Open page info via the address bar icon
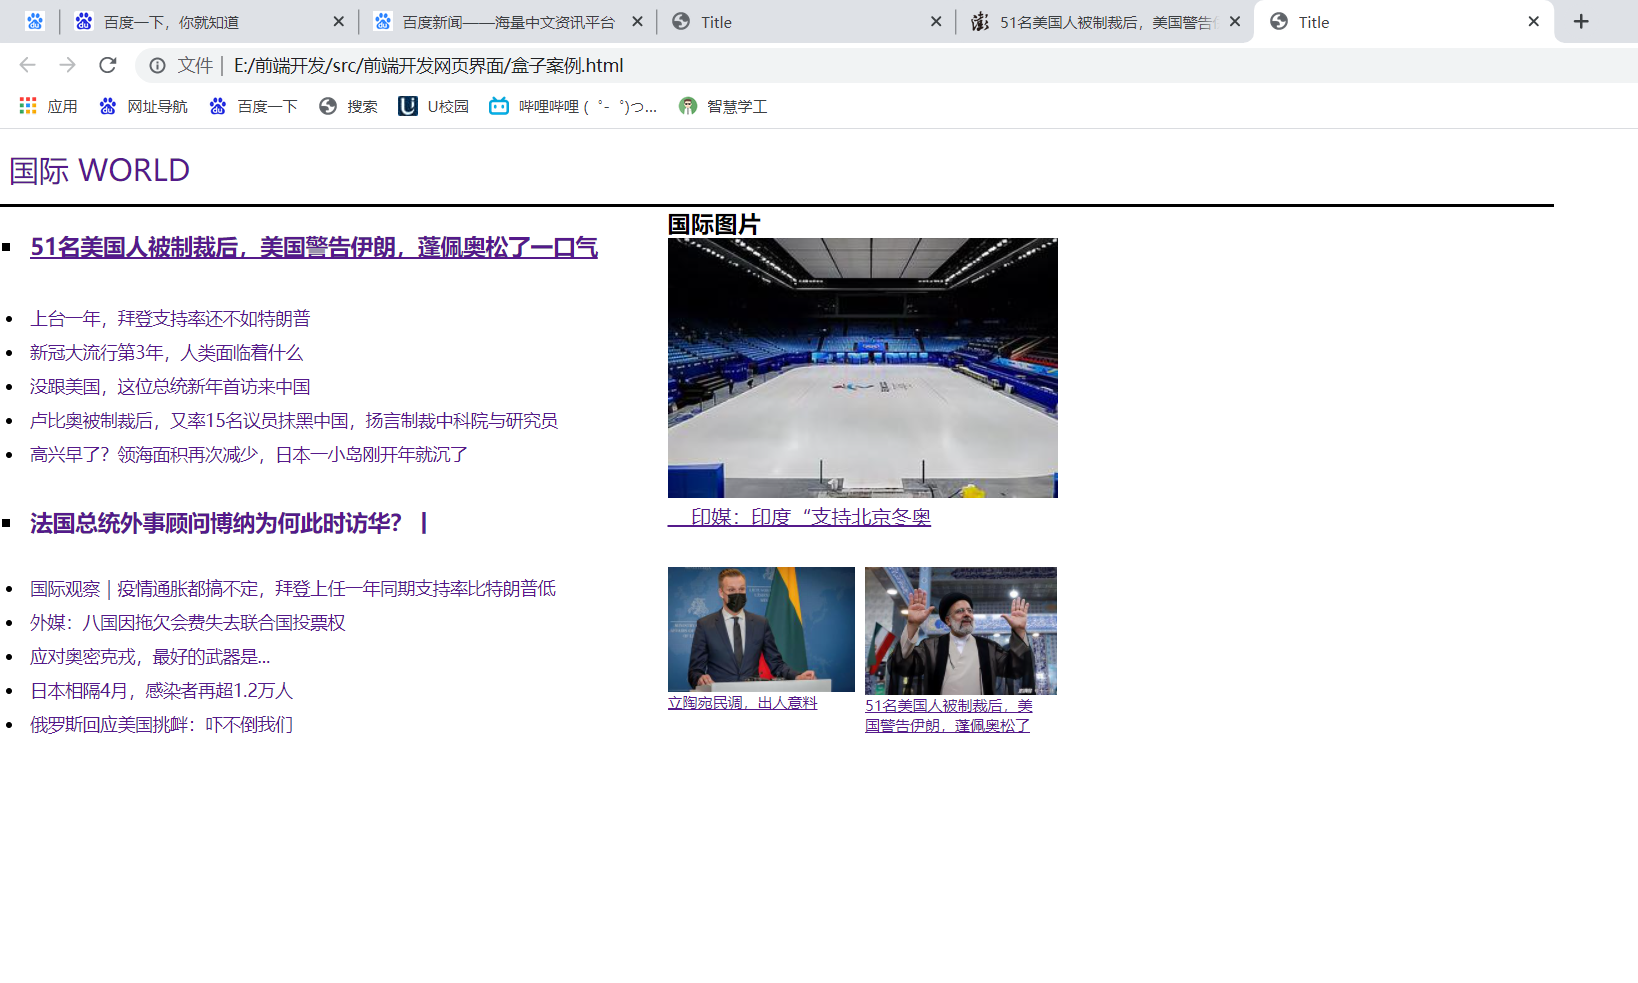 pos(157,65)
